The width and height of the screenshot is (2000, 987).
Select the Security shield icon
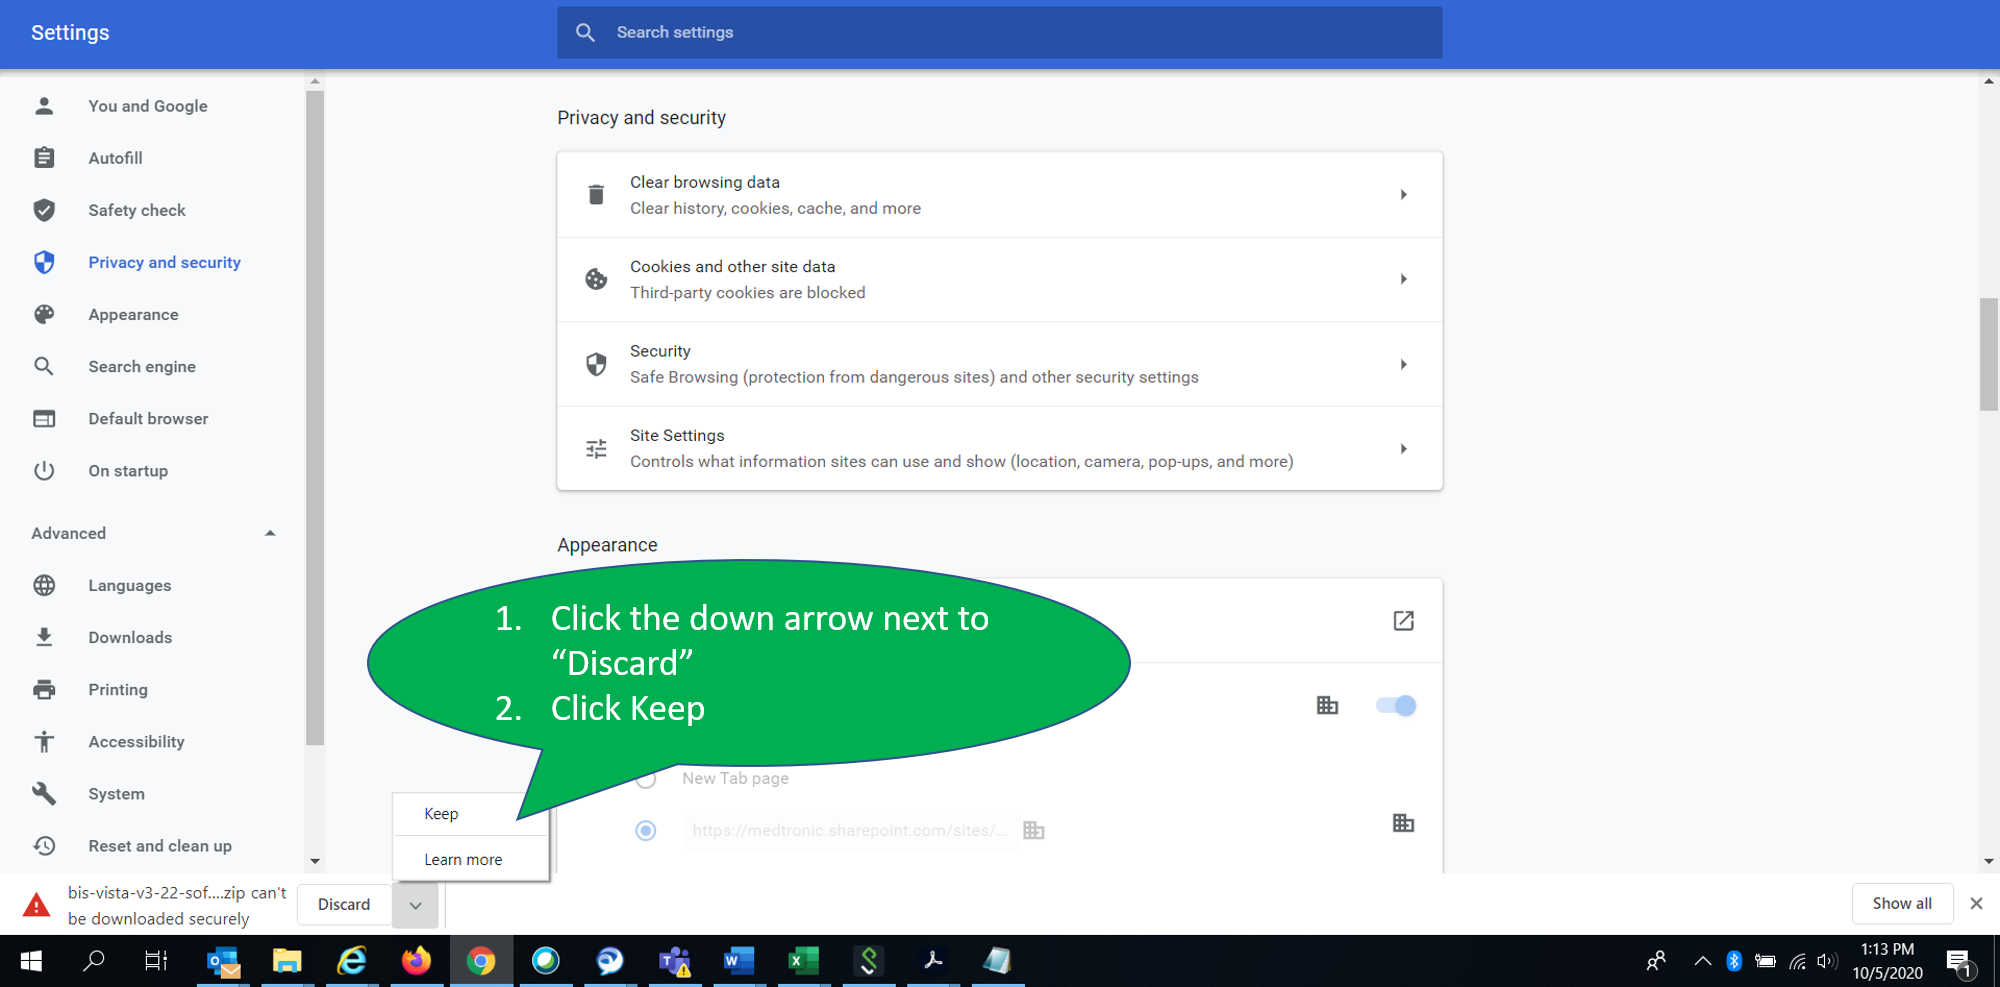click(596, 364)
